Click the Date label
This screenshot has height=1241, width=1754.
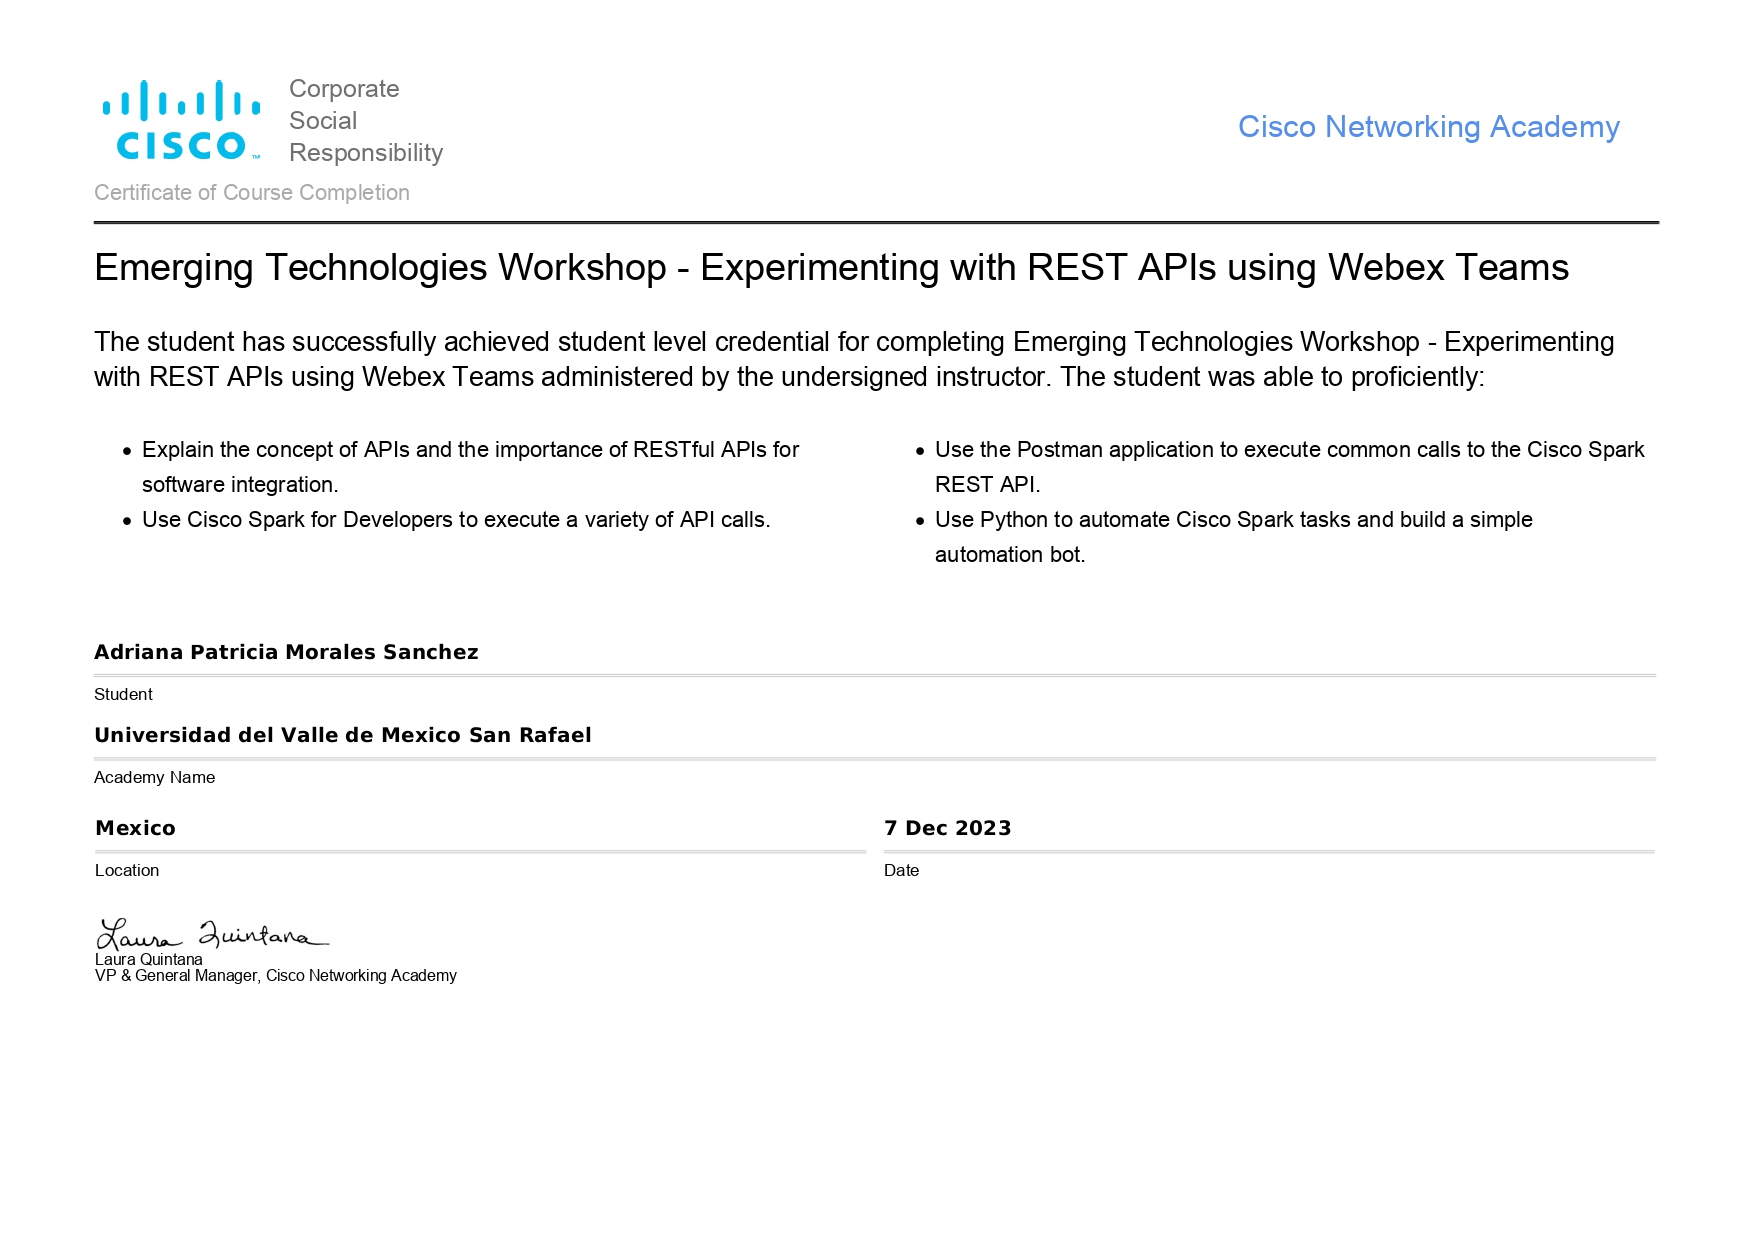[x=901, y=870]
